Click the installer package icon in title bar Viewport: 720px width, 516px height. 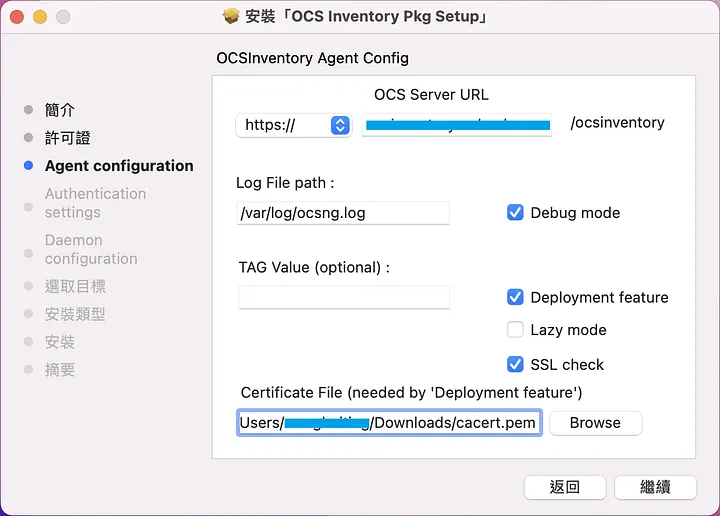pos(231,17)
